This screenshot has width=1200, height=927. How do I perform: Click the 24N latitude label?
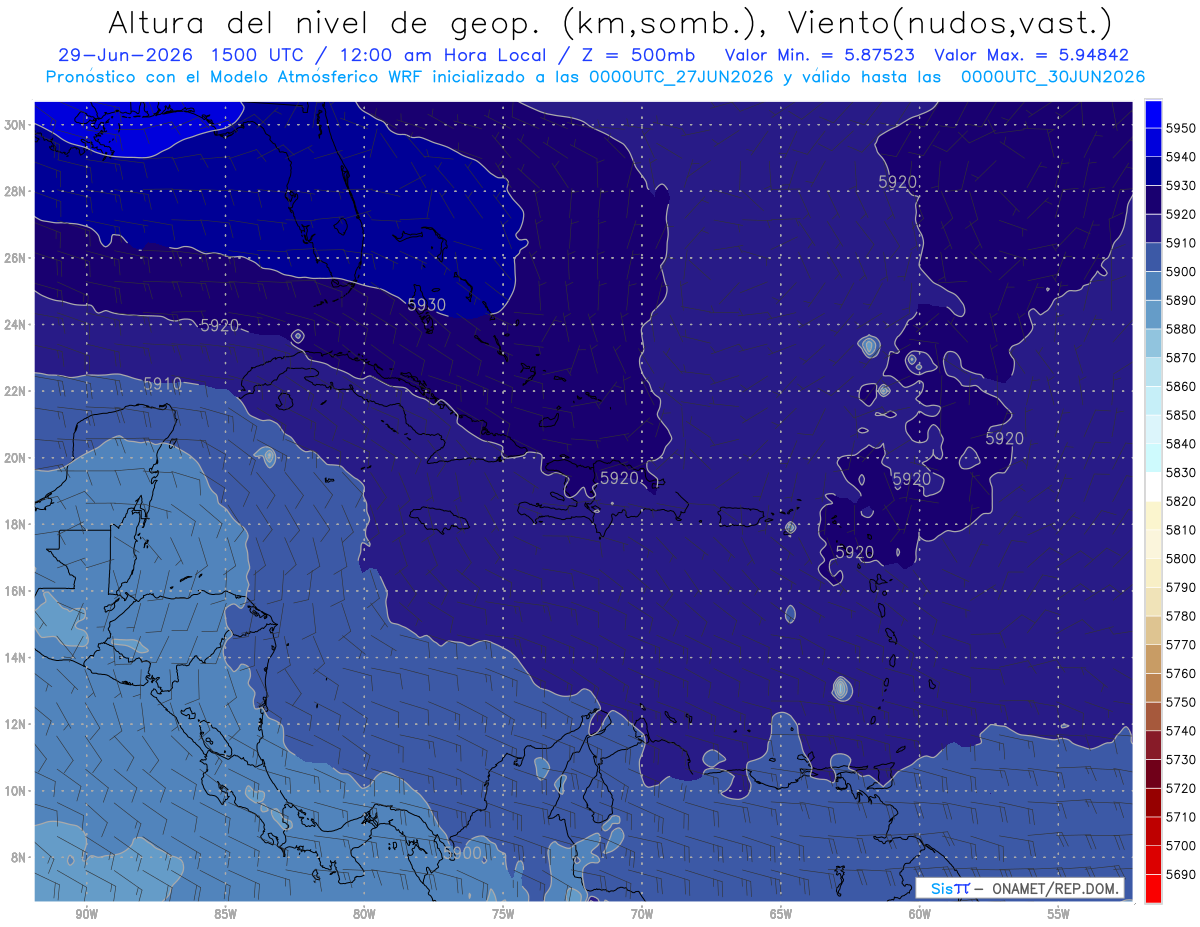pyautogui.click(x=16, y=325)
